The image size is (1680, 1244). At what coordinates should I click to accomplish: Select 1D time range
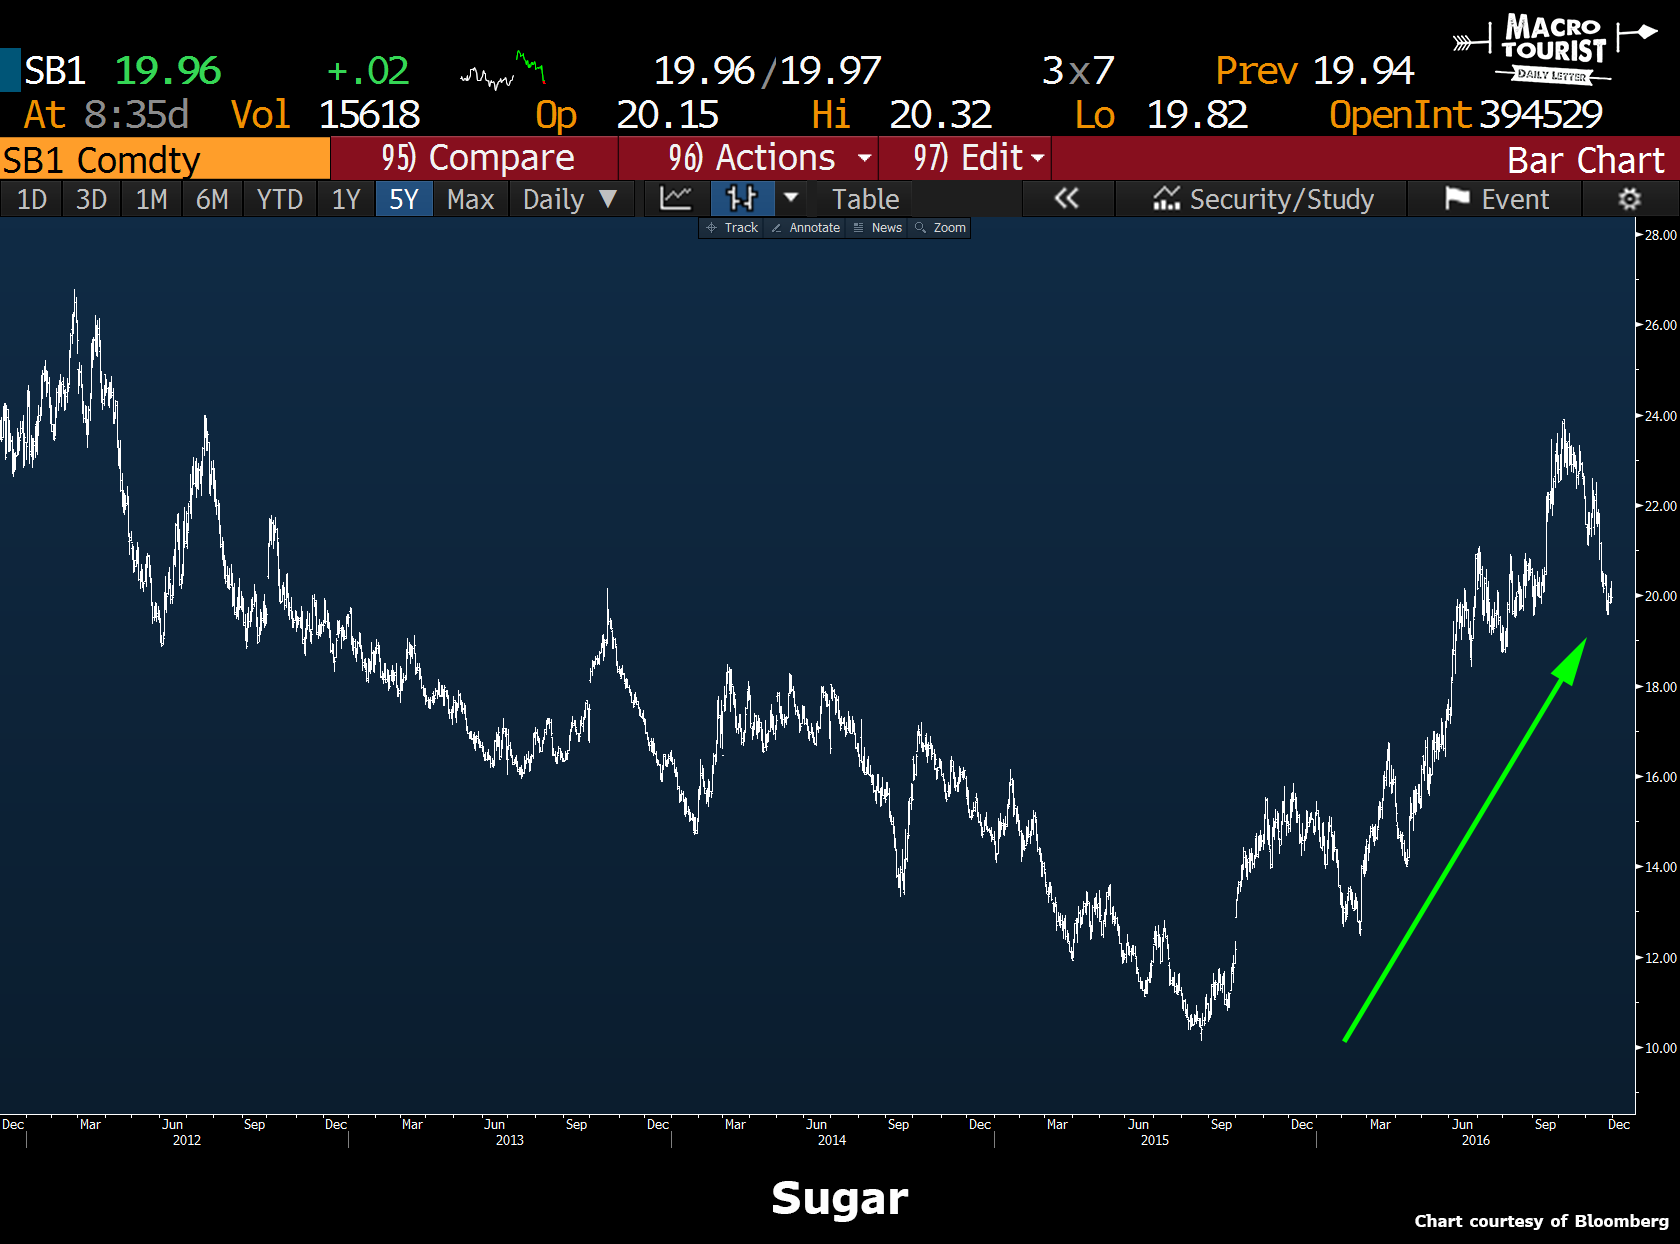[x=31, y=199]
